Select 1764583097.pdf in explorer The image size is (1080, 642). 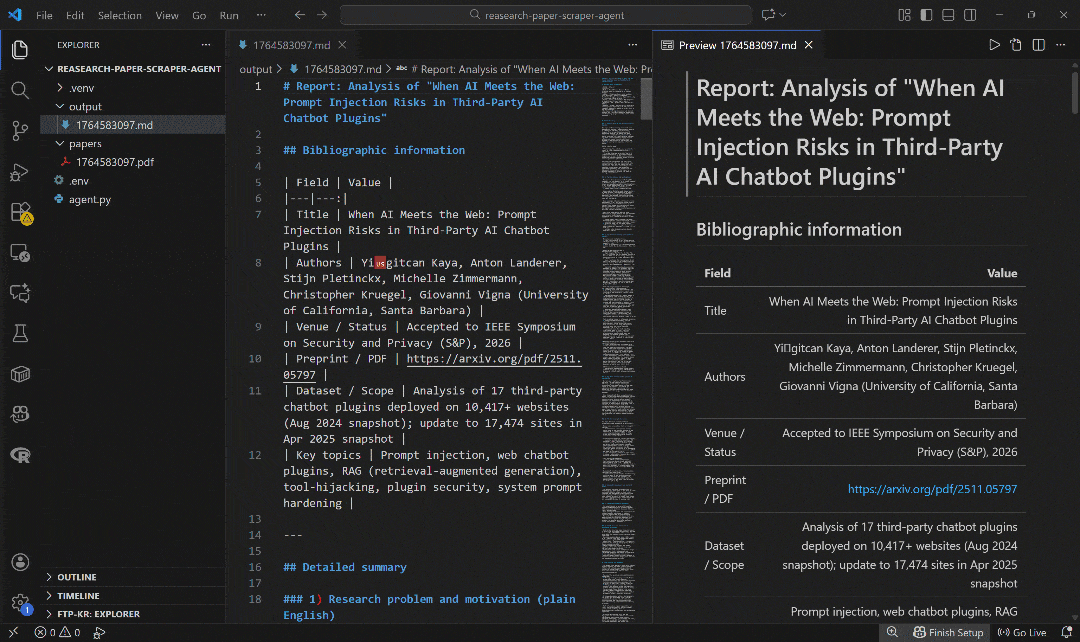[133, 163]
